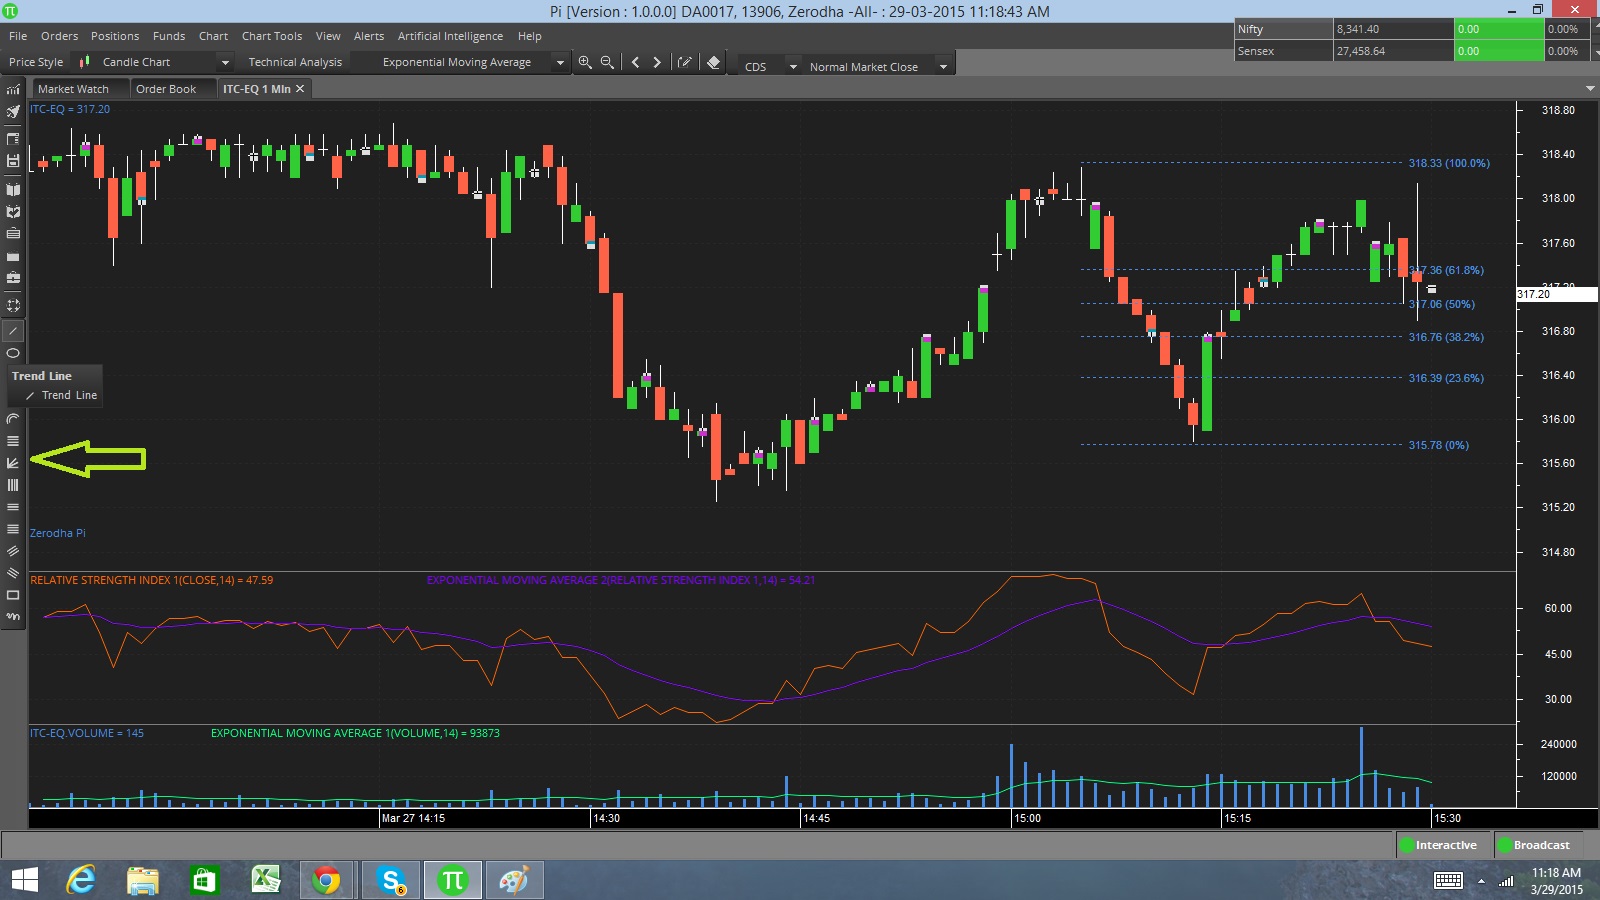Click the 315.78 (0%) Fibonacci label
1600x900 pixels.
pos(1439,445)
